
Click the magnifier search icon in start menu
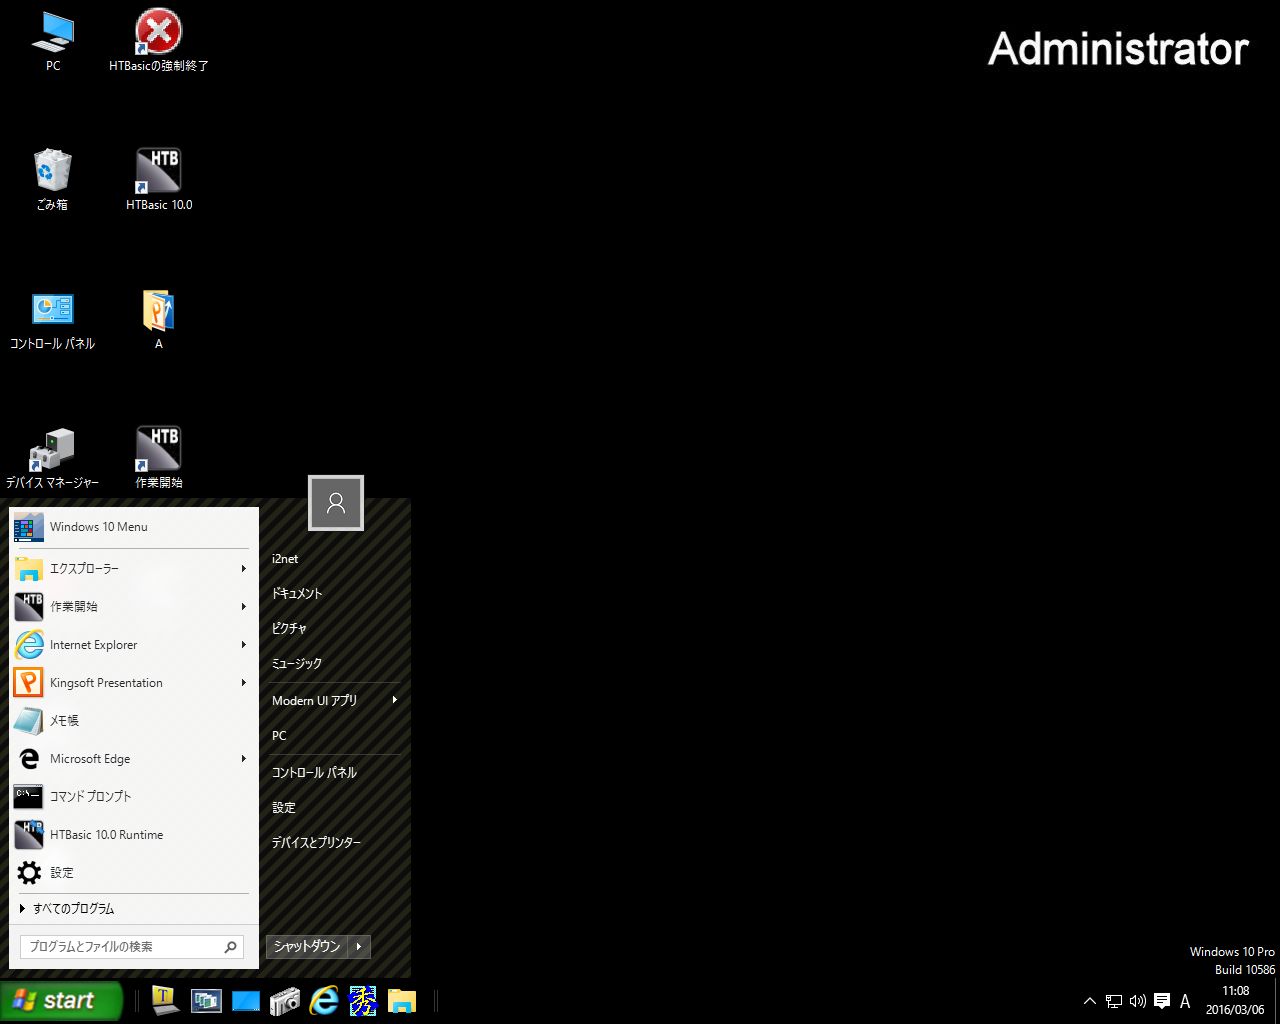click(x=231, y=946)
